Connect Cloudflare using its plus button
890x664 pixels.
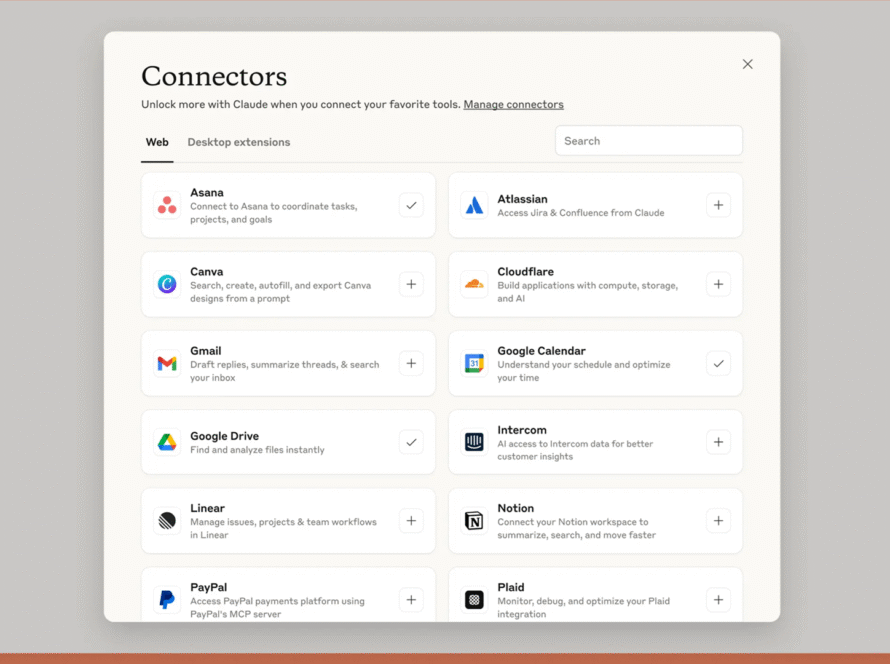718,284
